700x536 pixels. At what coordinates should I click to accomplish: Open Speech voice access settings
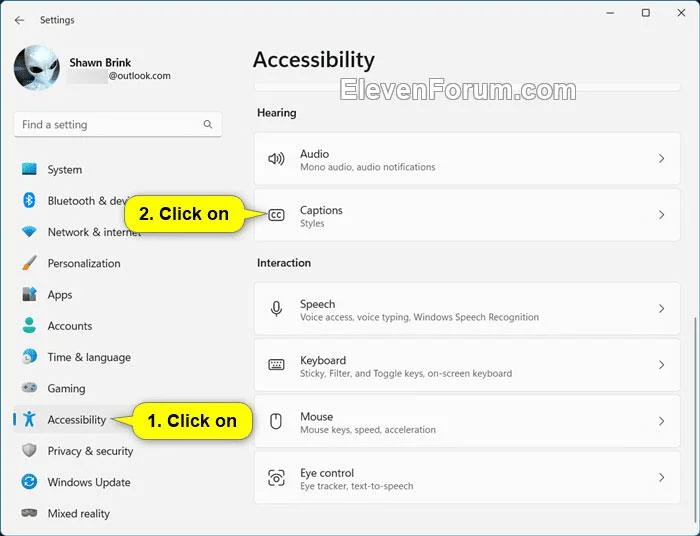pos(467,308)
